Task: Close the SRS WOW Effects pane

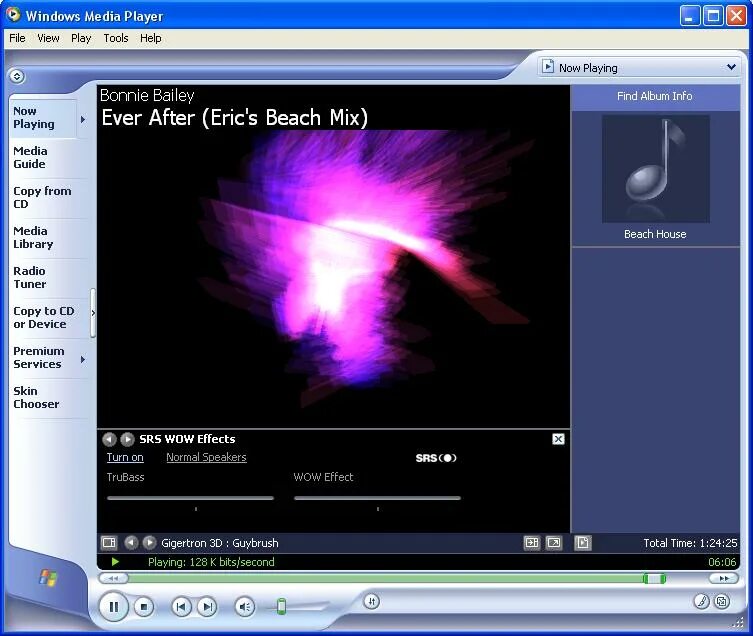Action: pos(558,439)
